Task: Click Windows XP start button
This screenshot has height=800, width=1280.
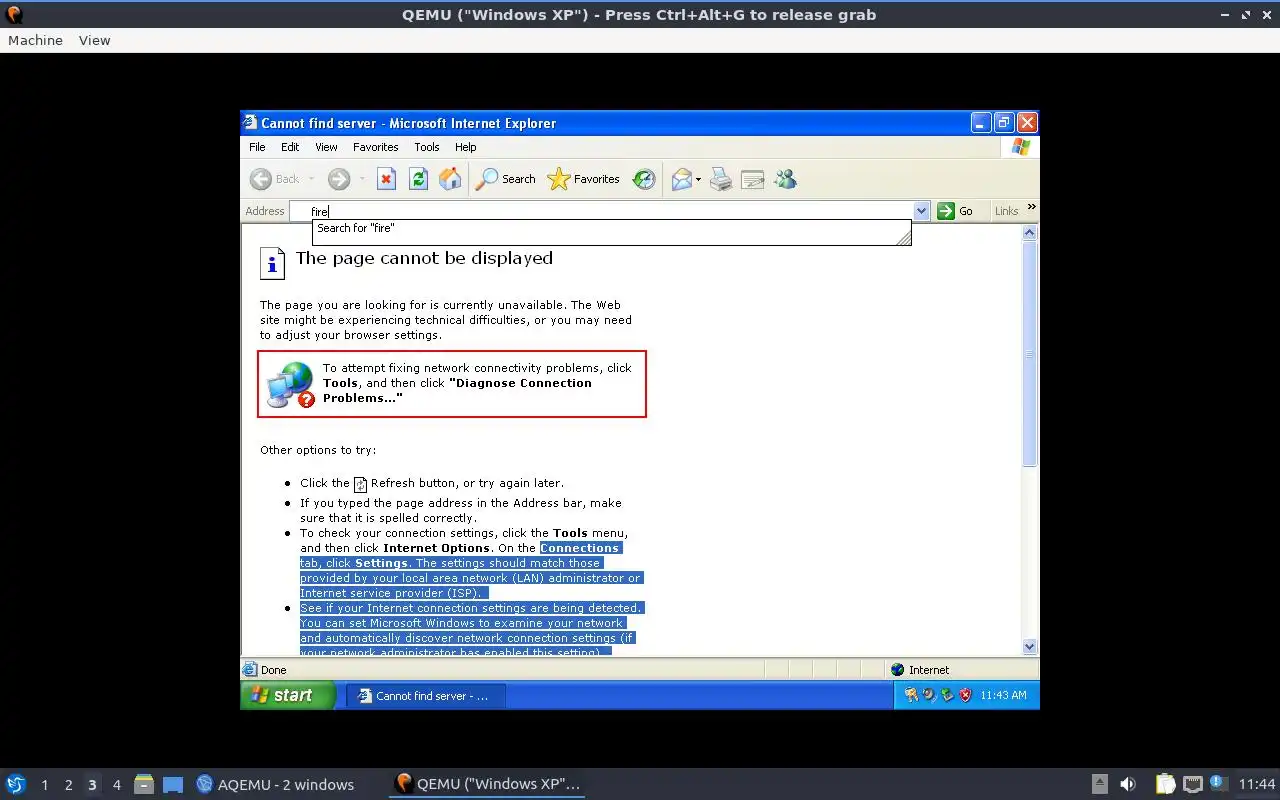Action: [x=288, y=695]
